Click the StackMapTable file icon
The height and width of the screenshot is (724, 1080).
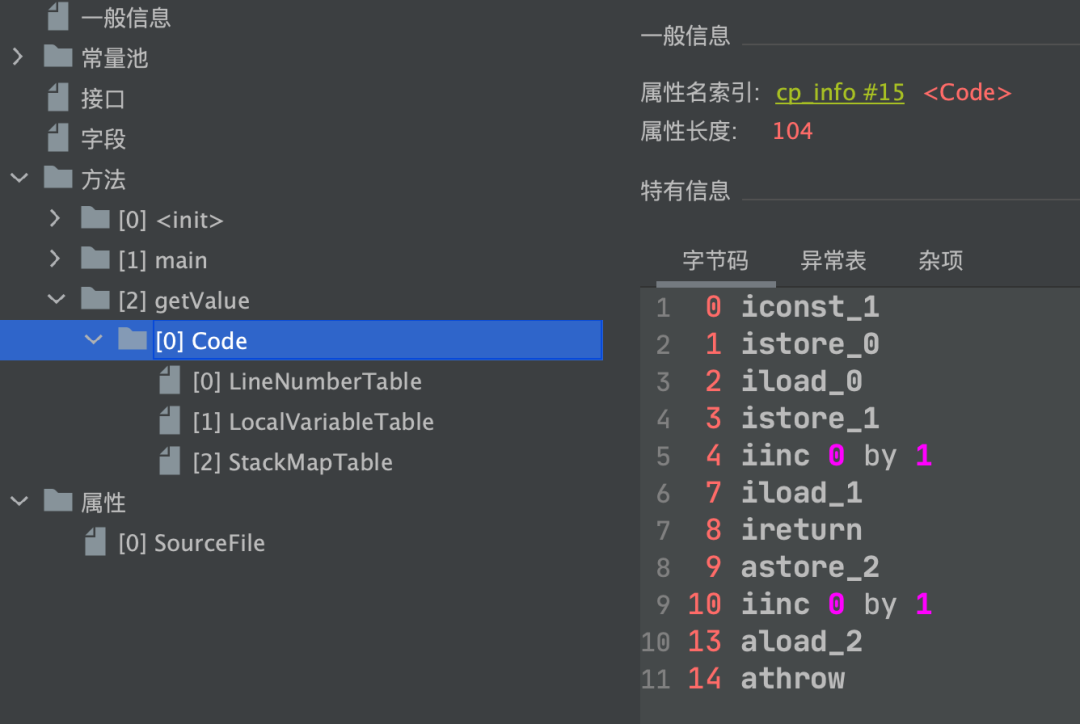[170, 462]
